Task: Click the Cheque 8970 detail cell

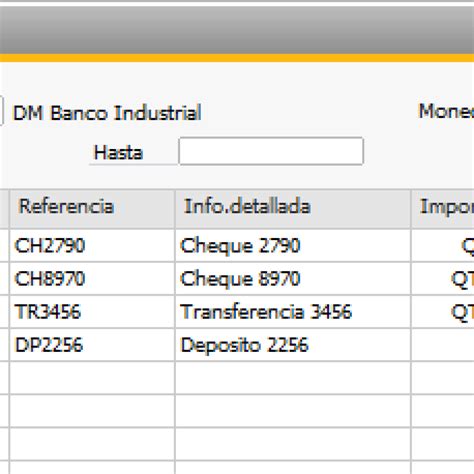Action: (x=293, y=279)
